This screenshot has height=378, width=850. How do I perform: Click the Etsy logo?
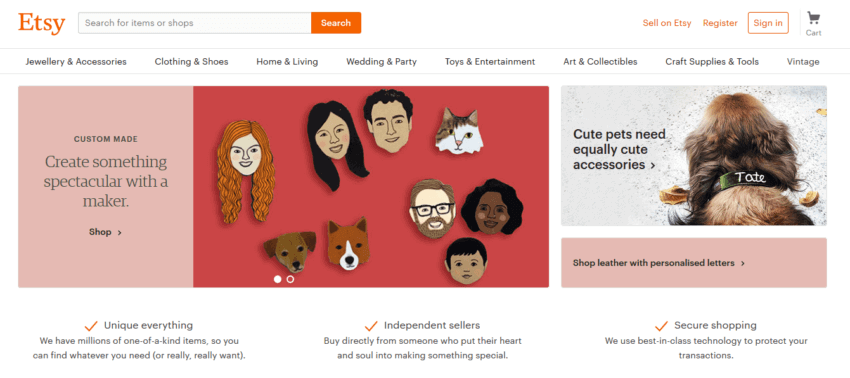41,23
